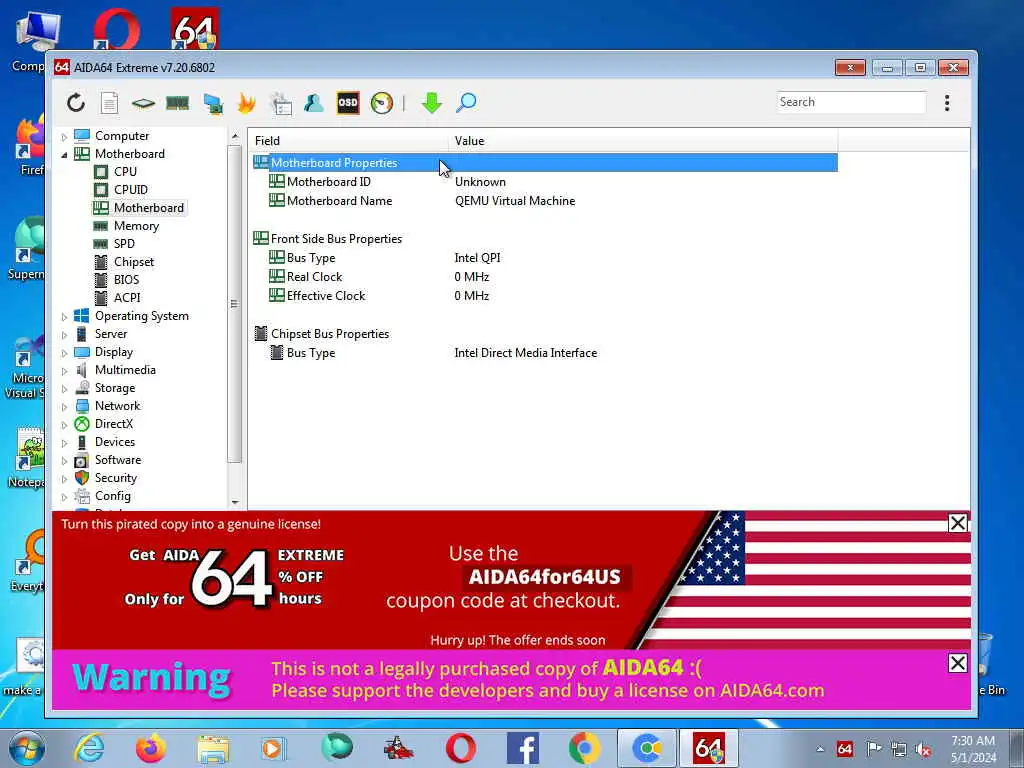Select Chipset in the tree

click(x=134, y=262)
